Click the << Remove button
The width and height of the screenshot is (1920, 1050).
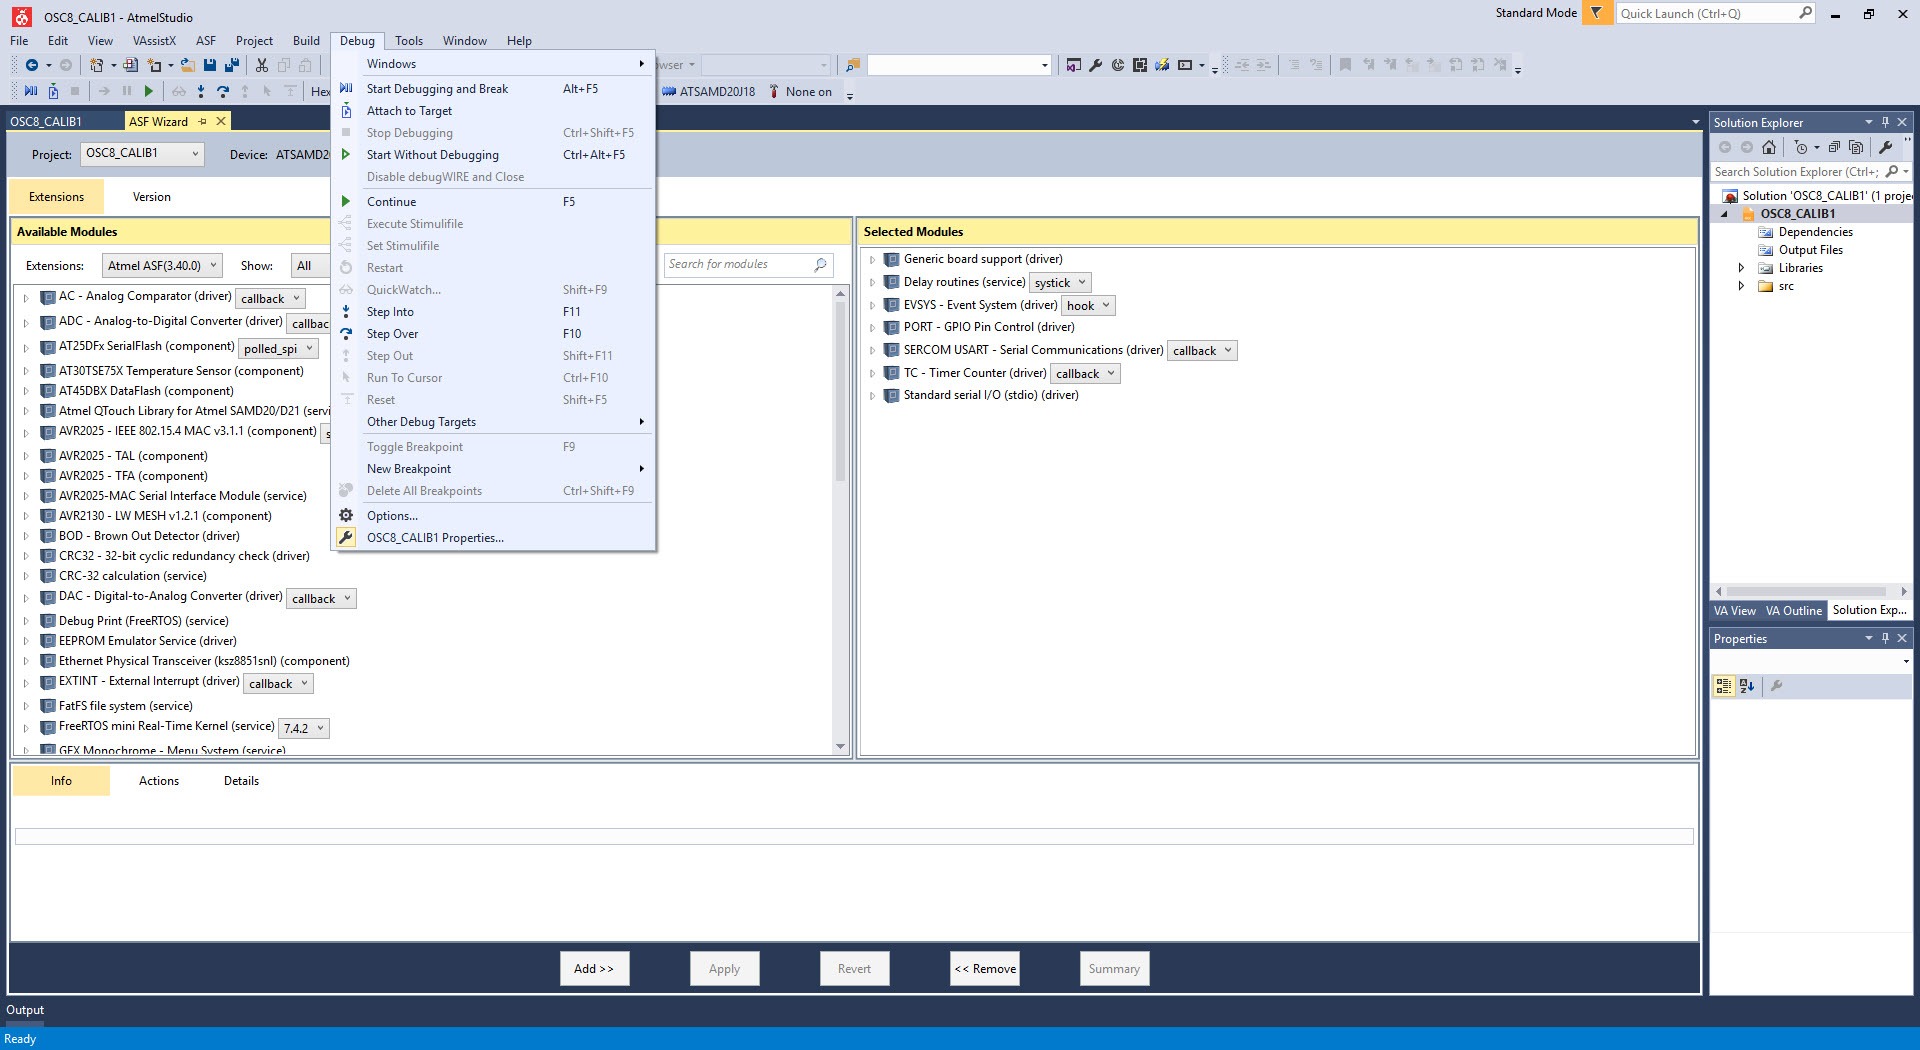(x=985, y=969)
